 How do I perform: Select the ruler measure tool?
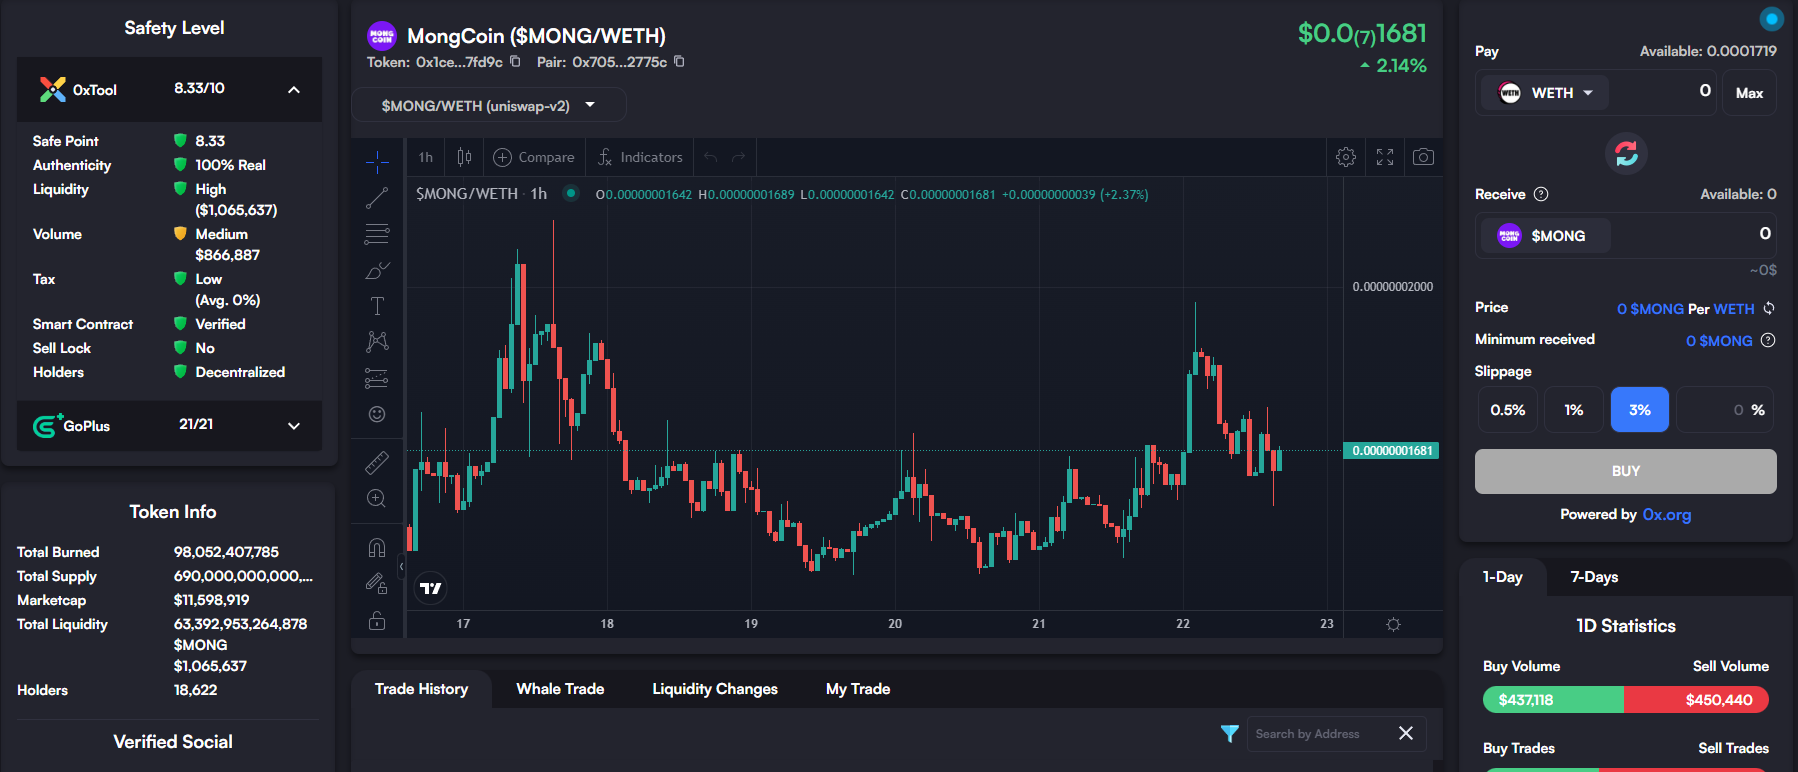coord(377,462)
